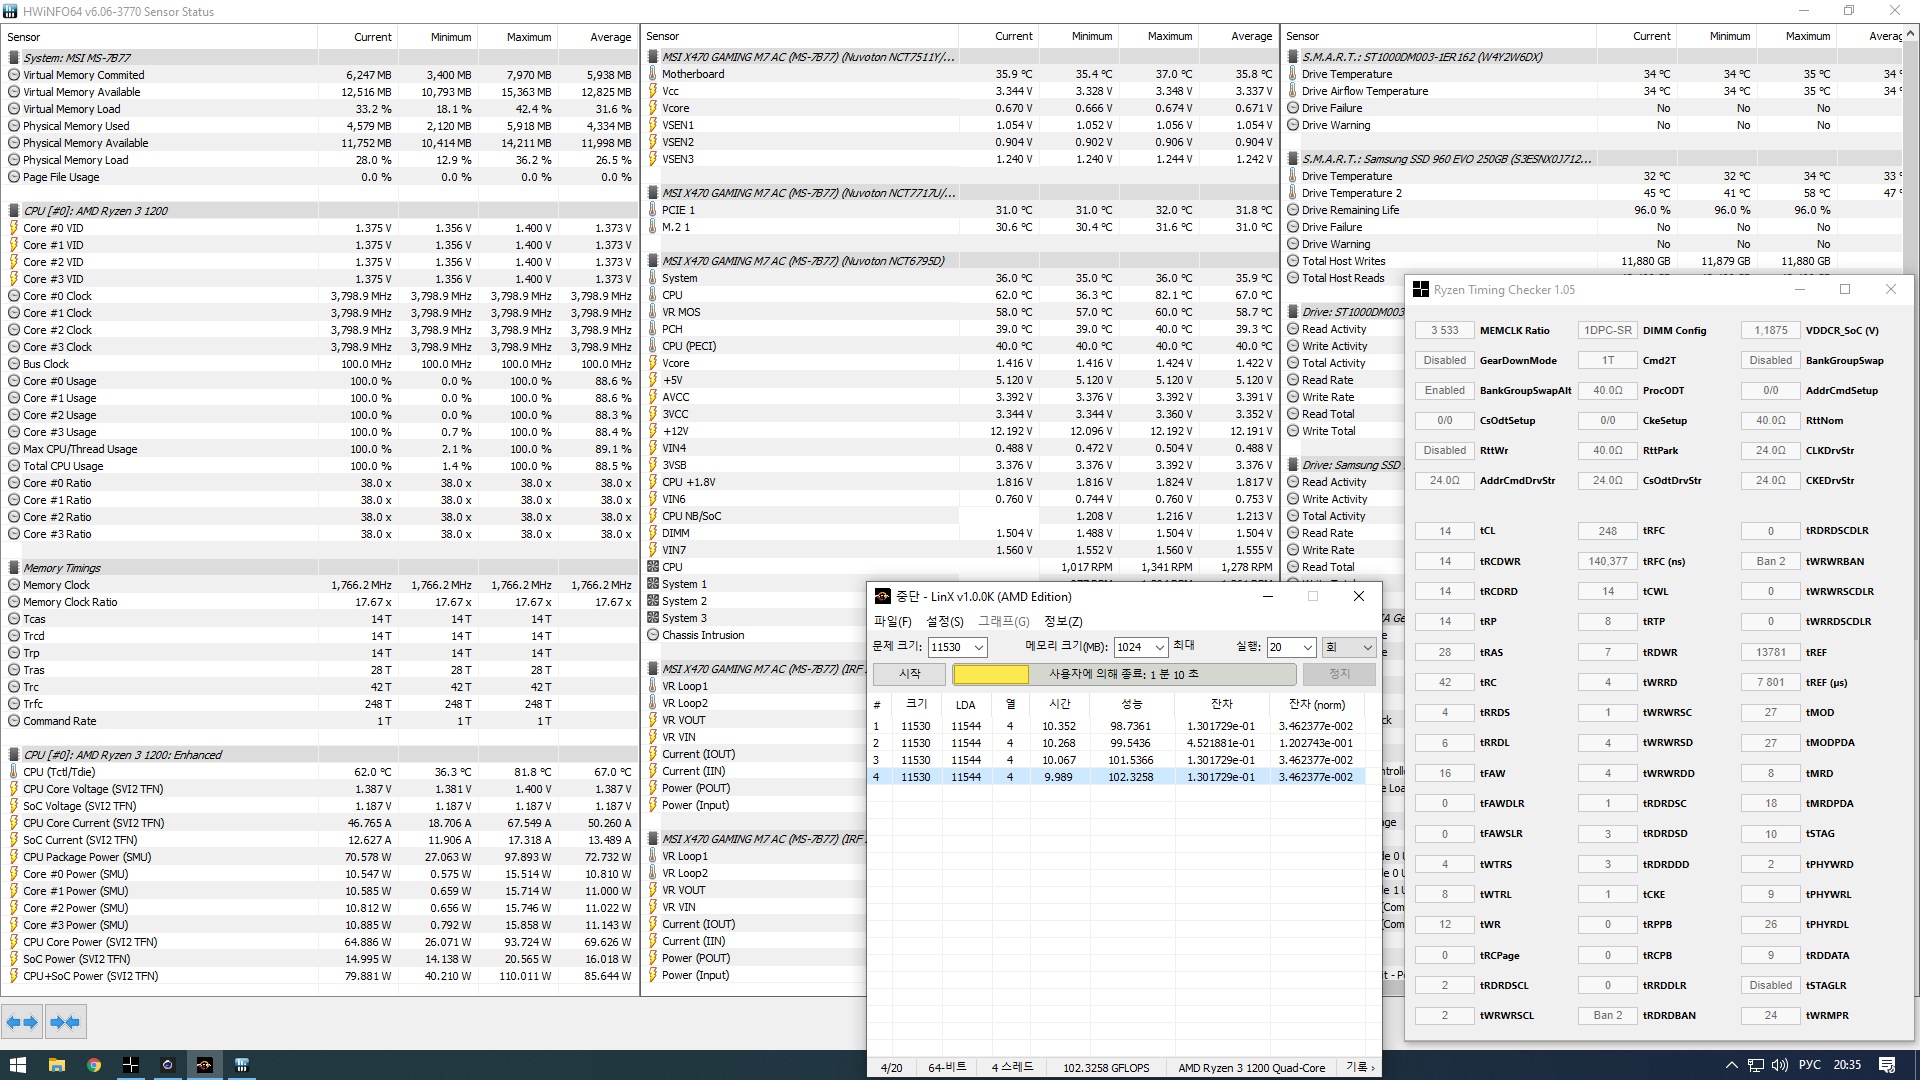Open the 정보(Z) menu in LinX
This screenshot has width=1920, height=1080.
point(1063,622)
